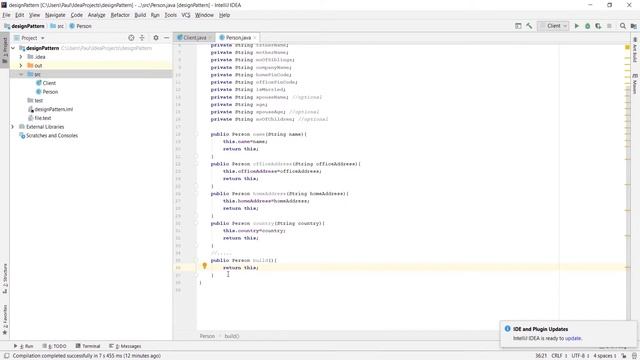Image resolution: width=640 pixels, height=360 pixels.
Task: Collapse the src folder
Action: tap(21, 74)
